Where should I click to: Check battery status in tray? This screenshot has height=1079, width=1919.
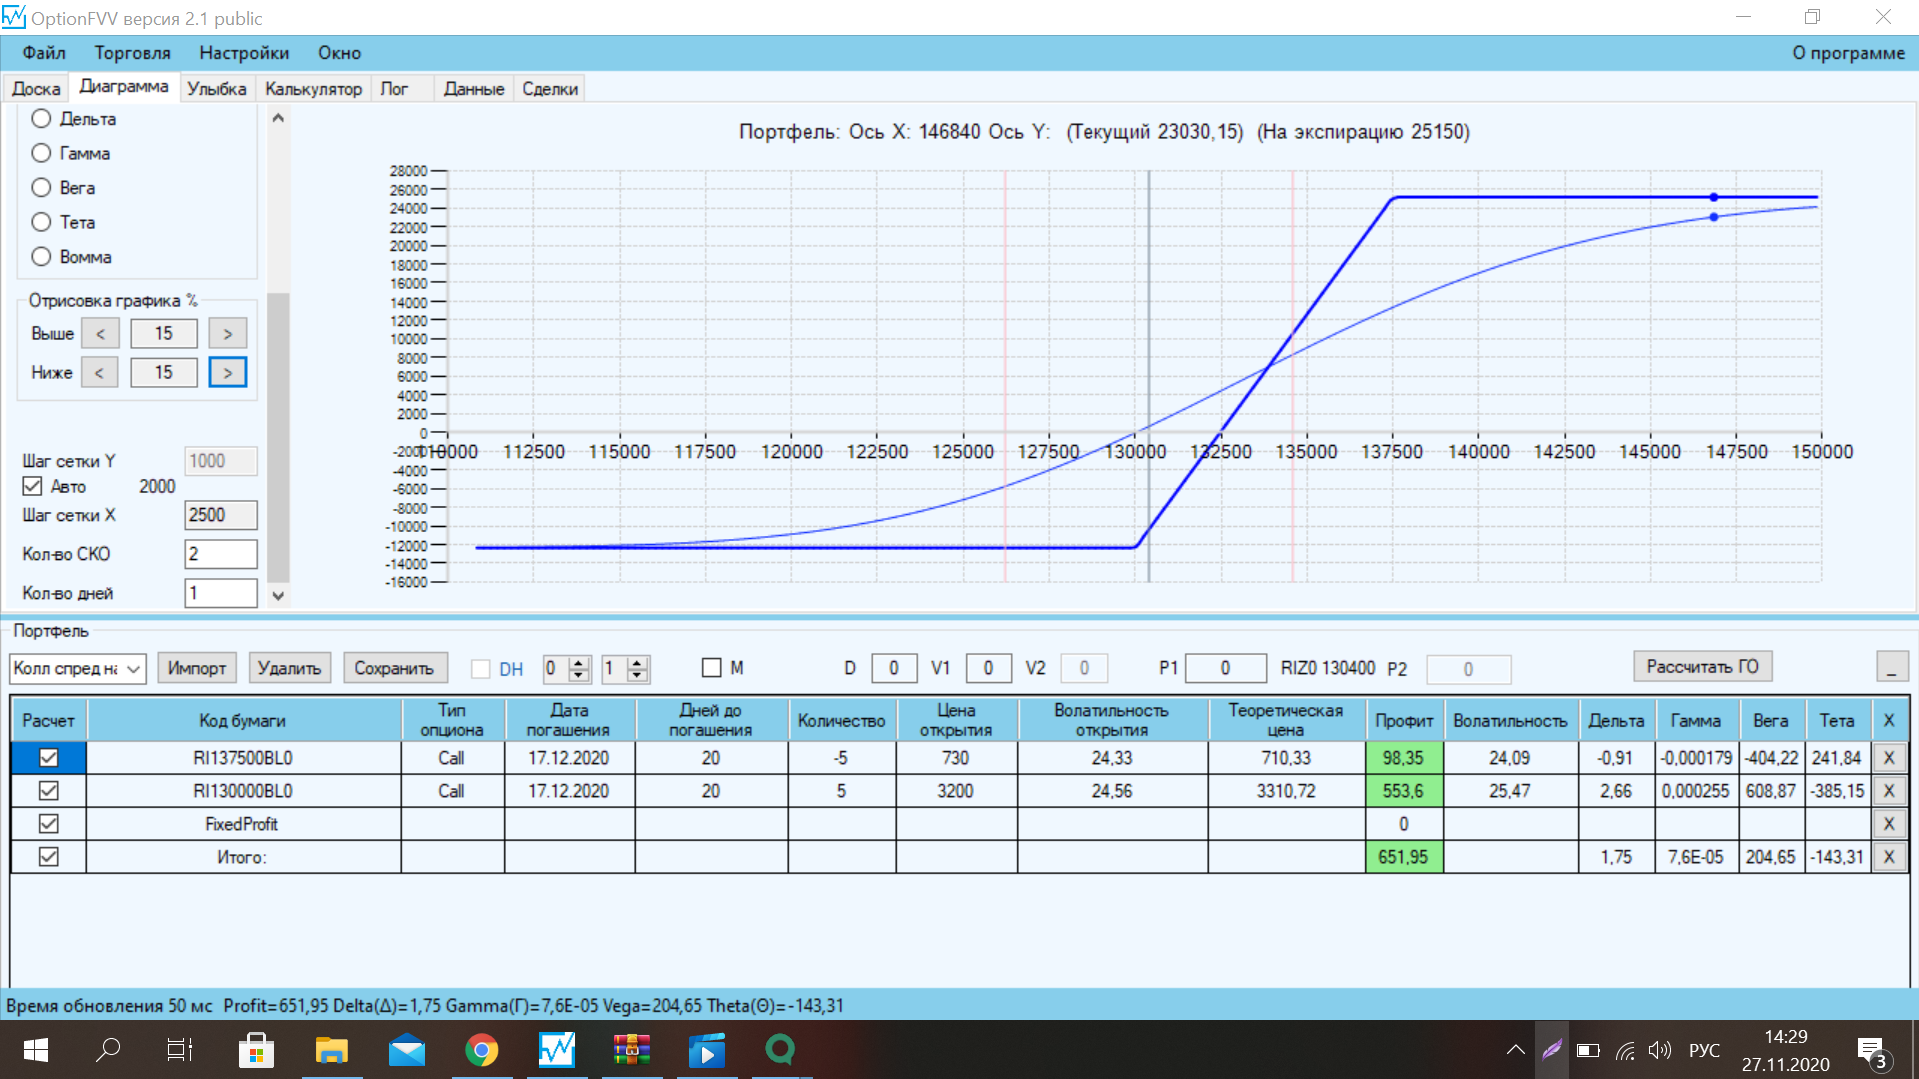(x=1588, y=1050)
